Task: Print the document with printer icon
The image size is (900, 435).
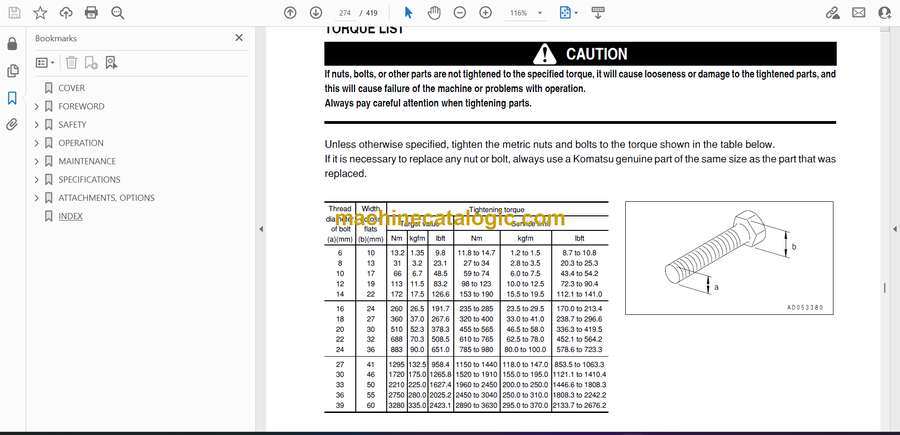Action: tap(91, 13)
